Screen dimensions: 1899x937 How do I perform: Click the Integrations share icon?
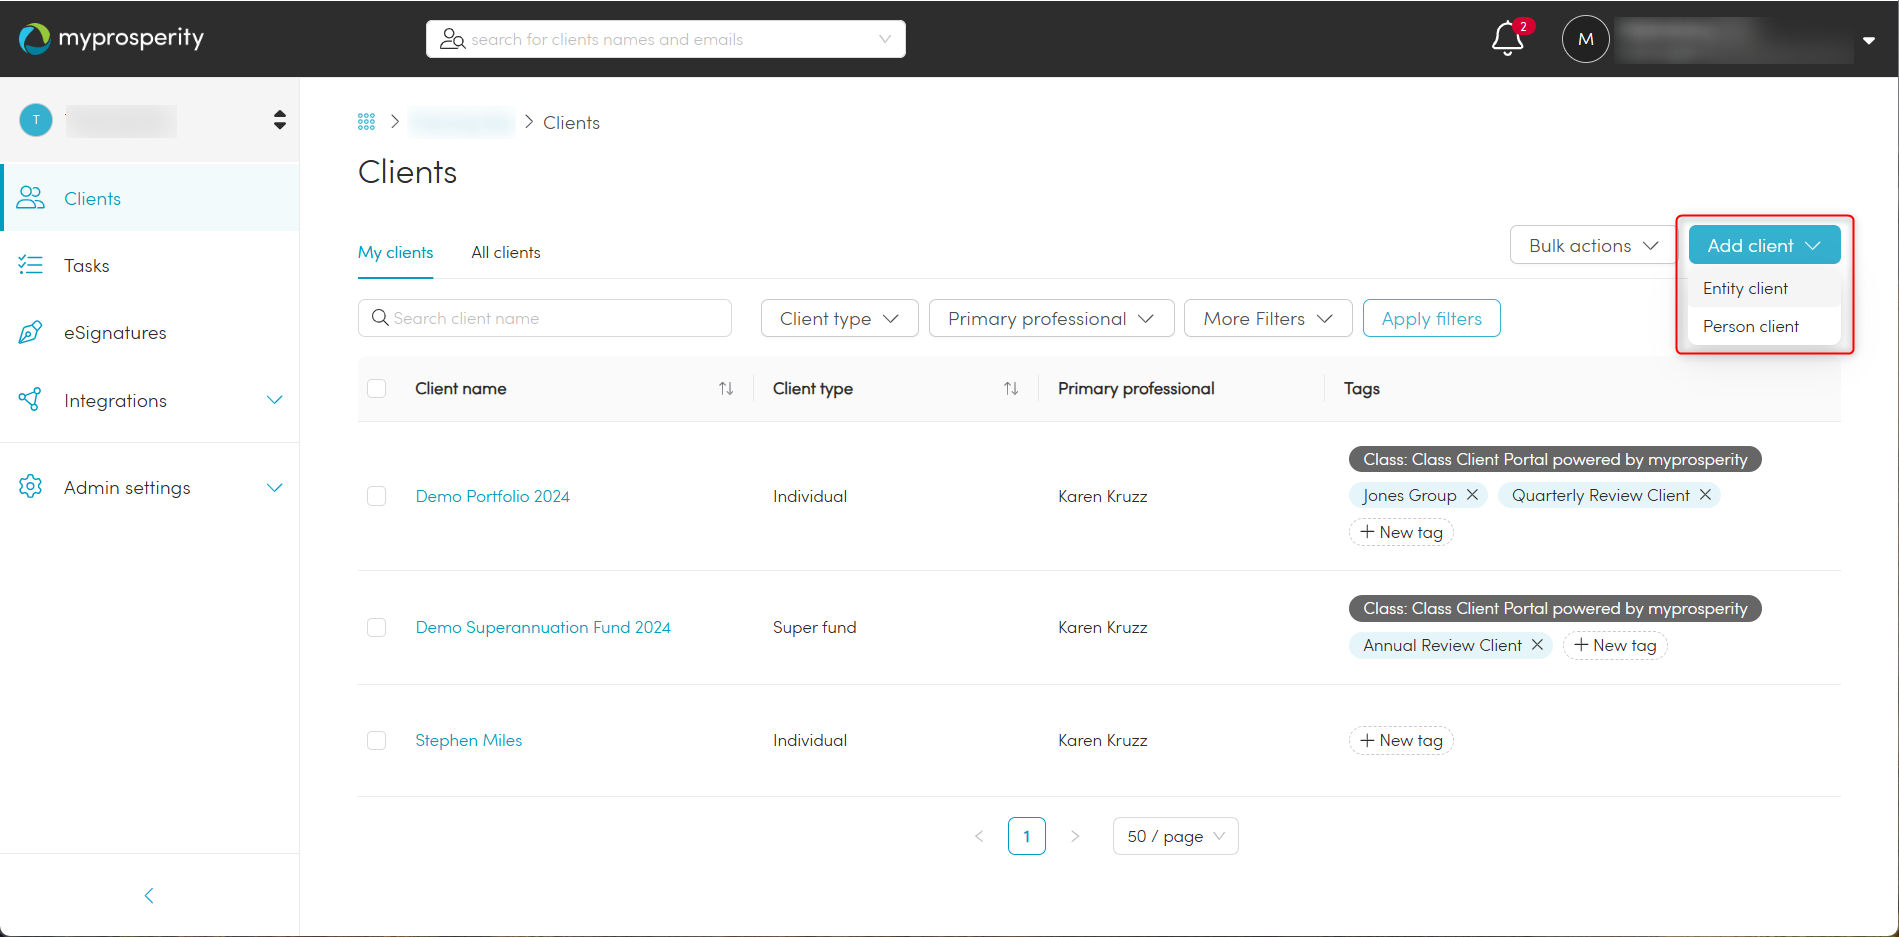pyautogui.click(x=31, y=400)
